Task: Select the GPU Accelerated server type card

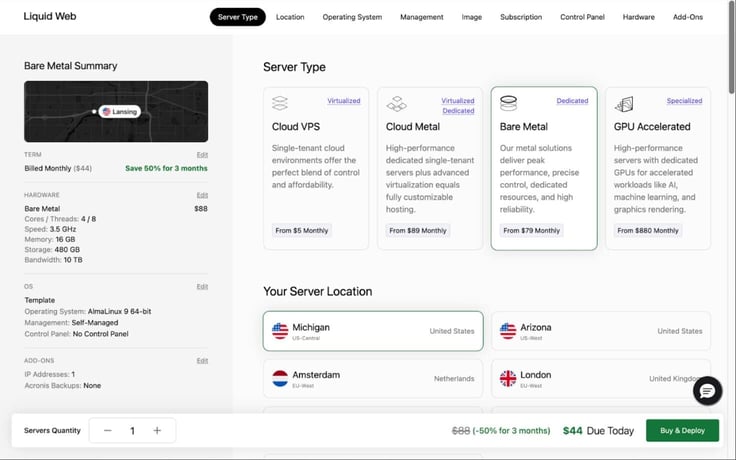Action: (x=658, y=168)
